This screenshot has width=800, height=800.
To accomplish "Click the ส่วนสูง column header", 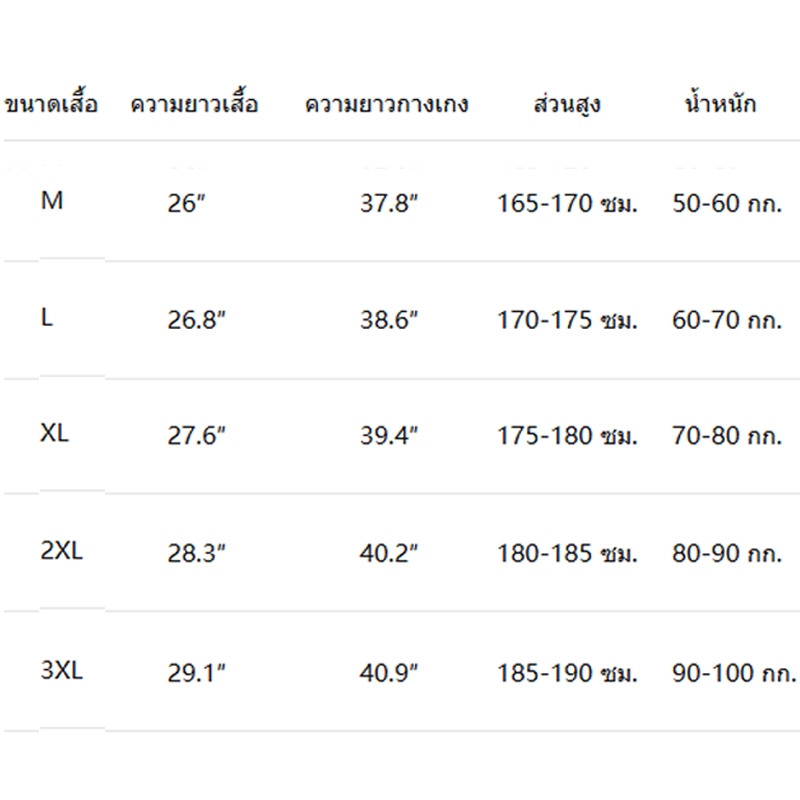I will tap(567, 104).
